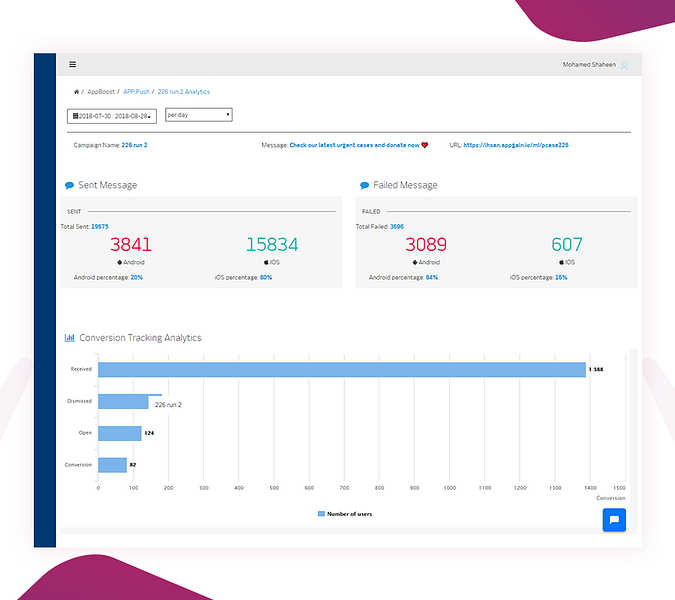Toggle the Number of users legend
The height and width of the screenshot is (600, 675).
coord(345,513)
